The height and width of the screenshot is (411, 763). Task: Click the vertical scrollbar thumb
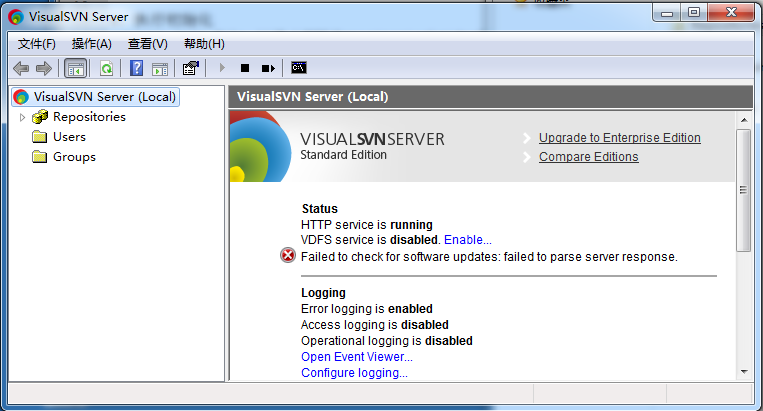(744, 190)
